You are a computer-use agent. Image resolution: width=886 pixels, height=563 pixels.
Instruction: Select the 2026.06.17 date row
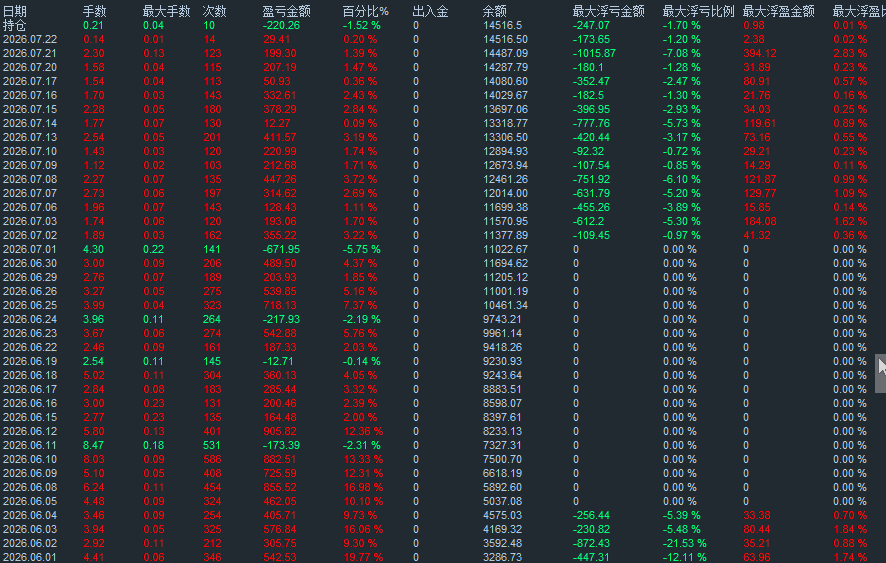[x=30, y=389]
